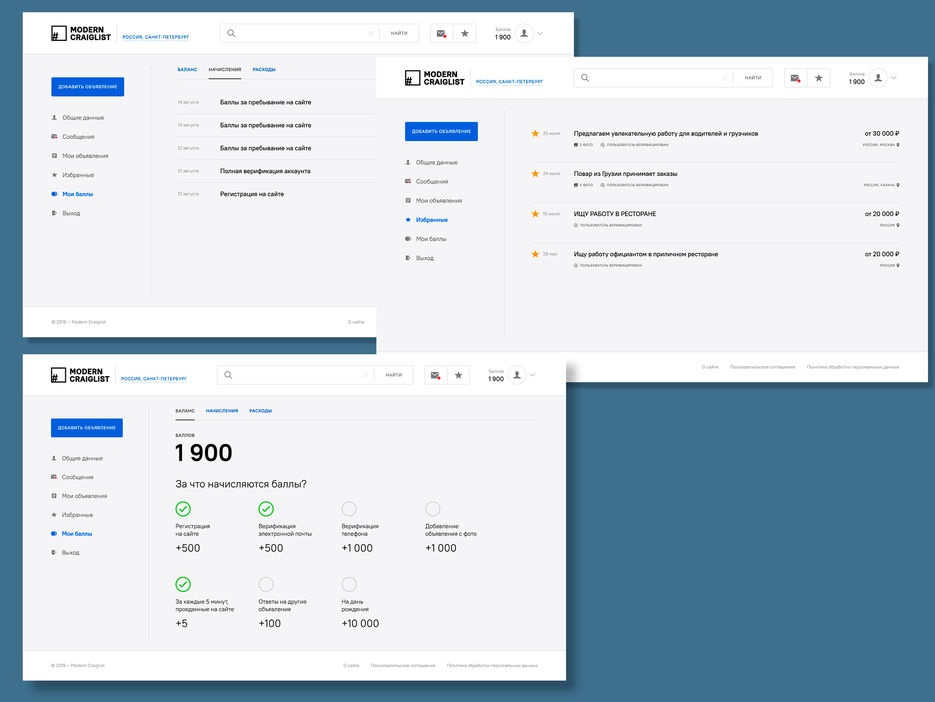Open 'Политика обработки персональных данных' in Избранные footer
This screenshot has width=935, height=702.
853,367
